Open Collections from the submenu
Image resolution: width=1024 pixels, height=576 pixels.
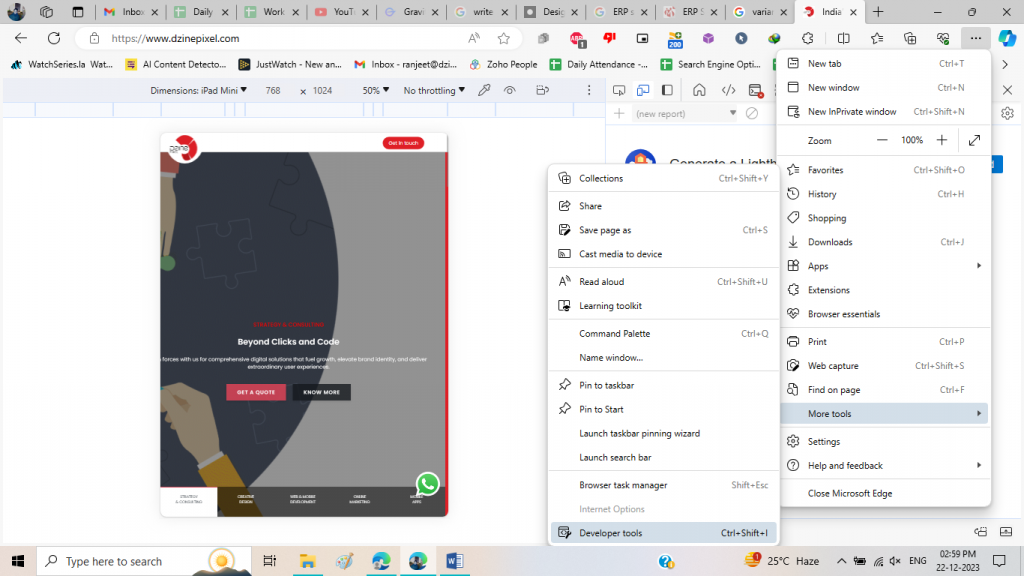664,178
